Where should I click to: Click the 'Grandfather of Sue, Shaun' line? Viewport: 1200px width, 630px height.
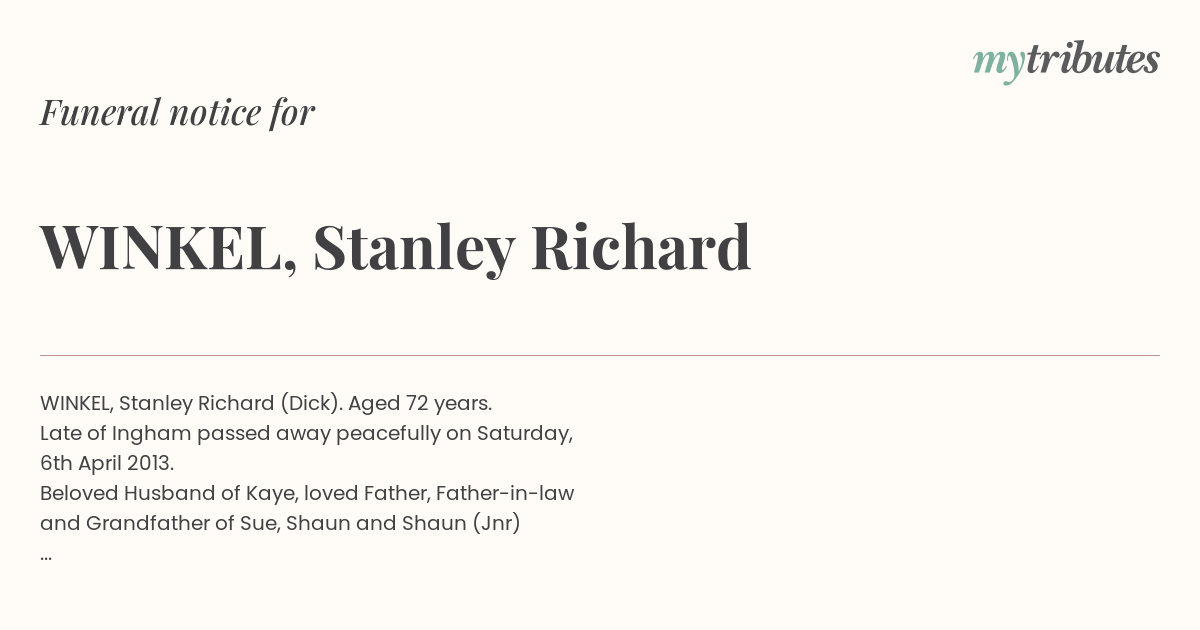click(x=280, y=524)
